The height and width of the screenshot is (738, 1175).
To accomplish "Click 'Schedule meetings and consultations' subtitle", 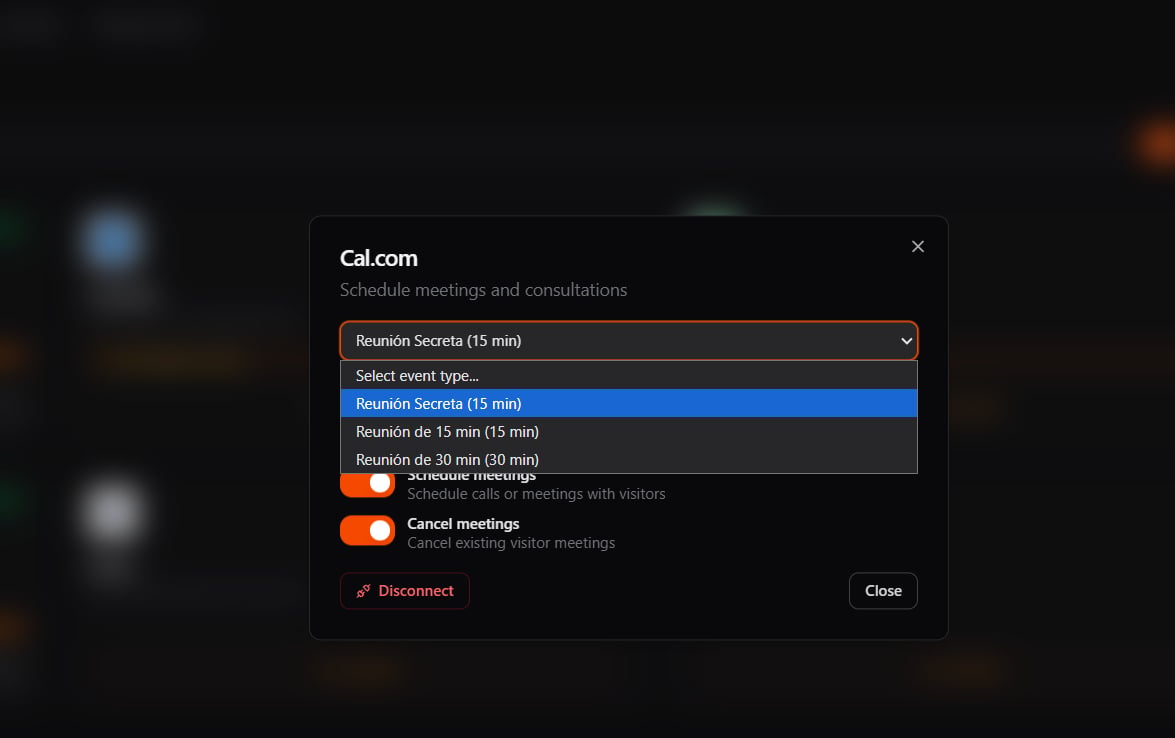I will (x=483, y=290).
